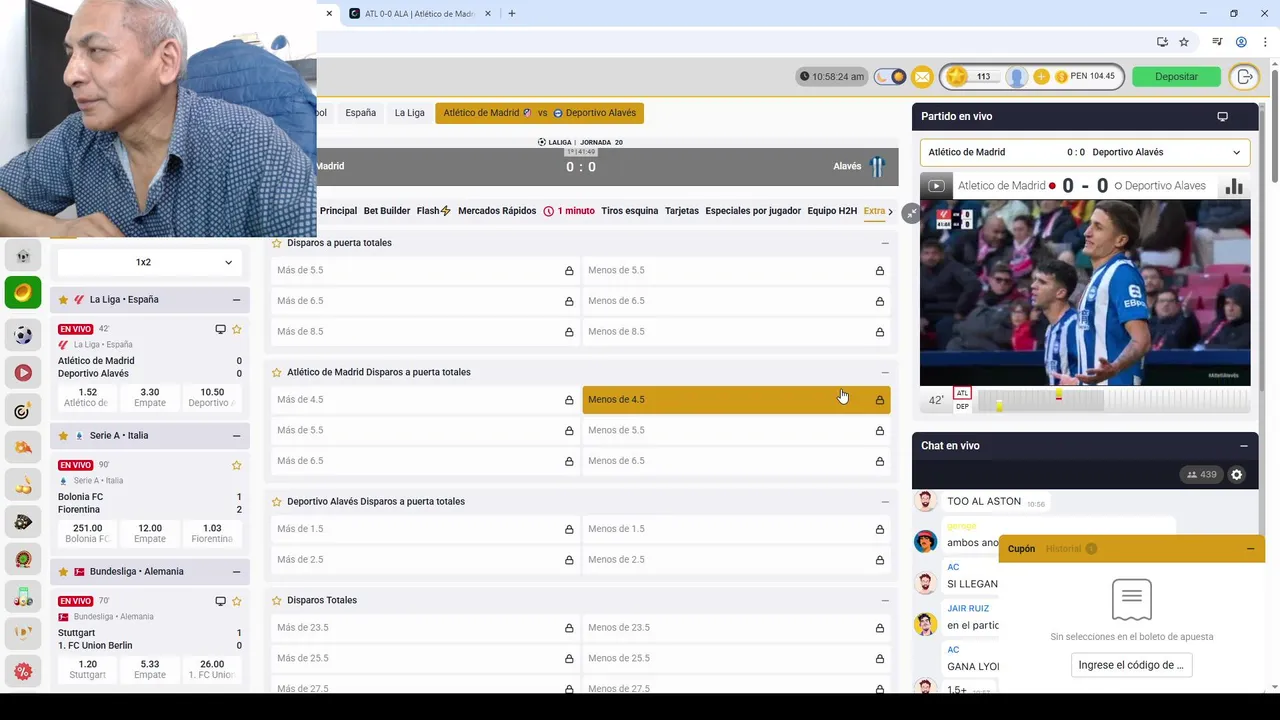The image size is (1280, 720).
Task: Open the red play-button live sidebar icon
Action: (23, 372)
